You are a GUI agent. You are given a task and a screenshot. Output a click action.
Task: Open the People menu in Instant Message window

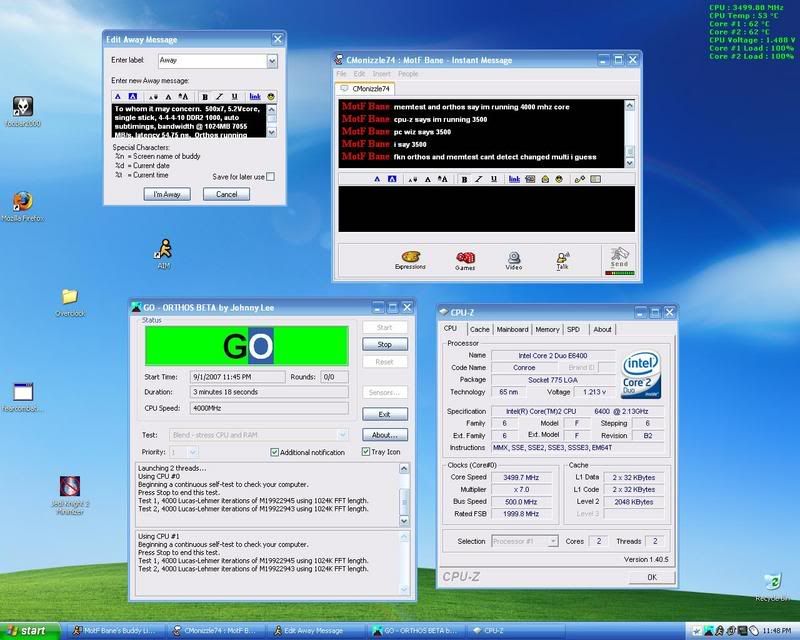(408, 74)
